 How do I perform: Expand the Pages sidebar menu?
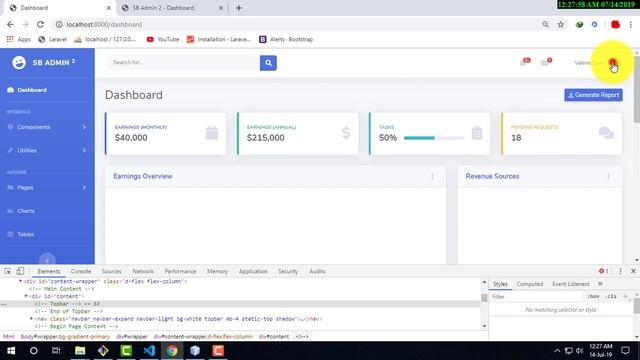pos(47,187)
